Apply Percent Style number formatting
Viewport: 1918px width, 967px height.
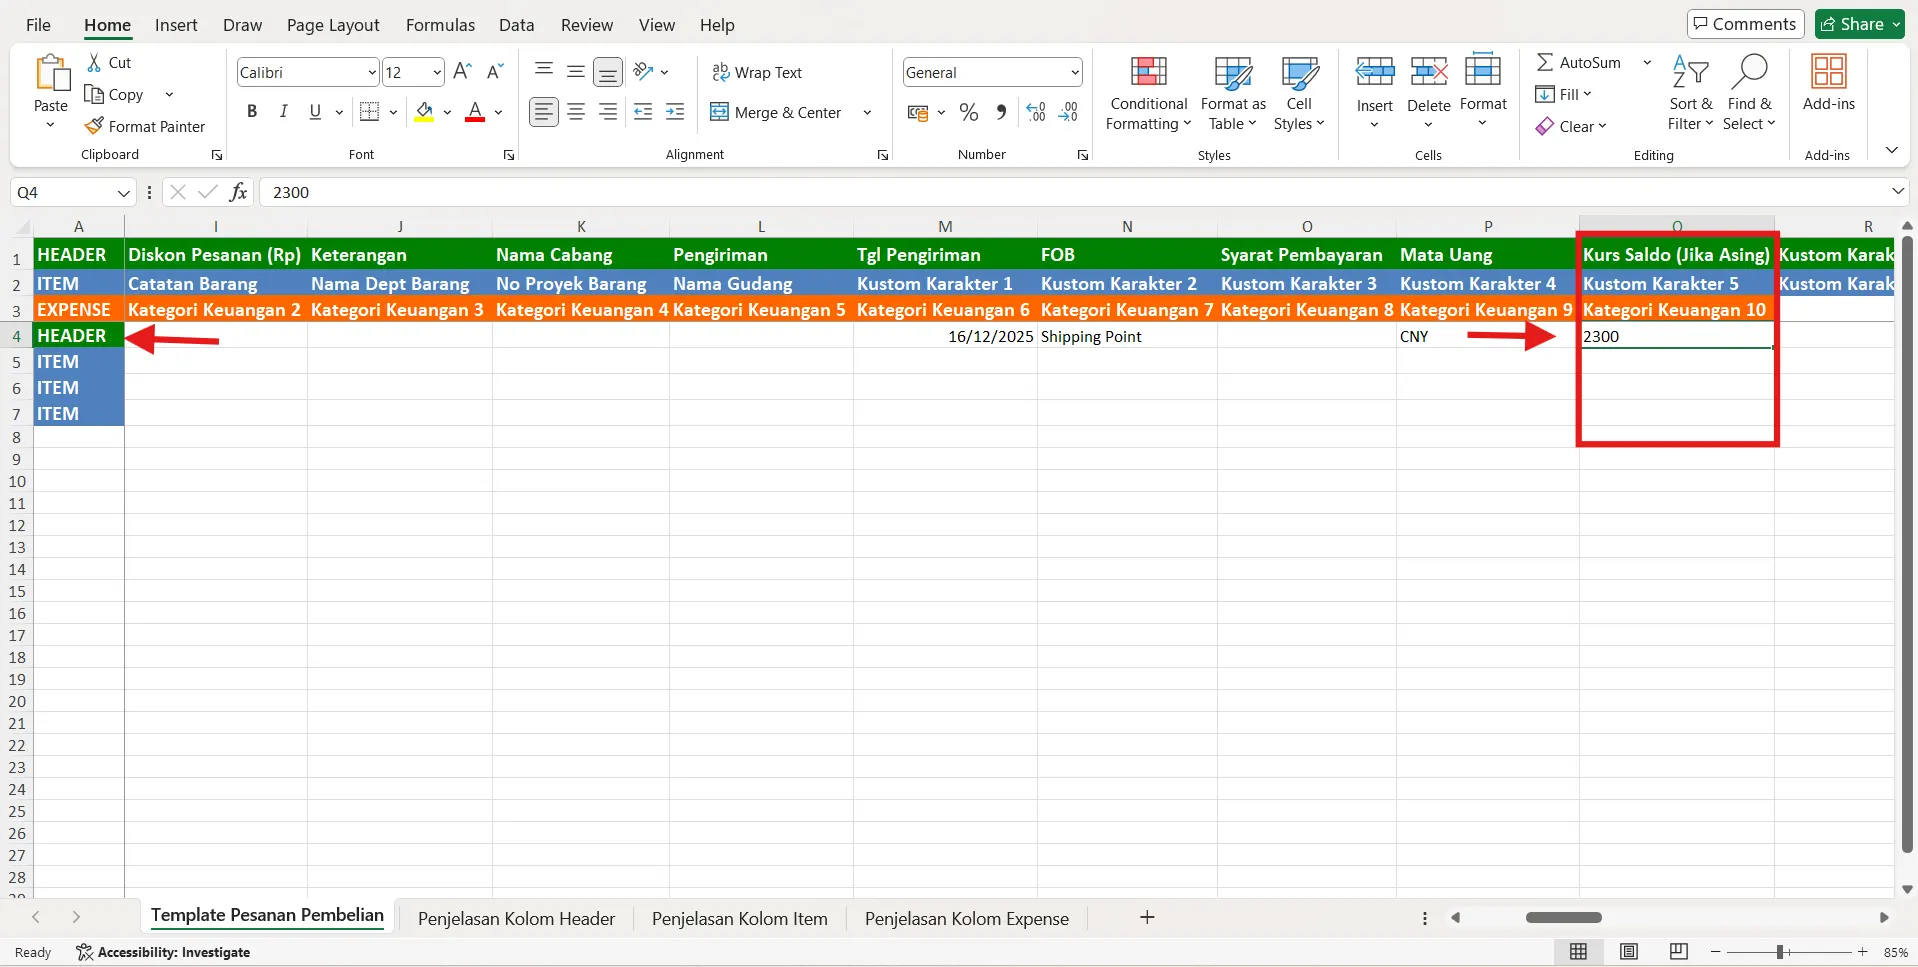pos(968,112)
